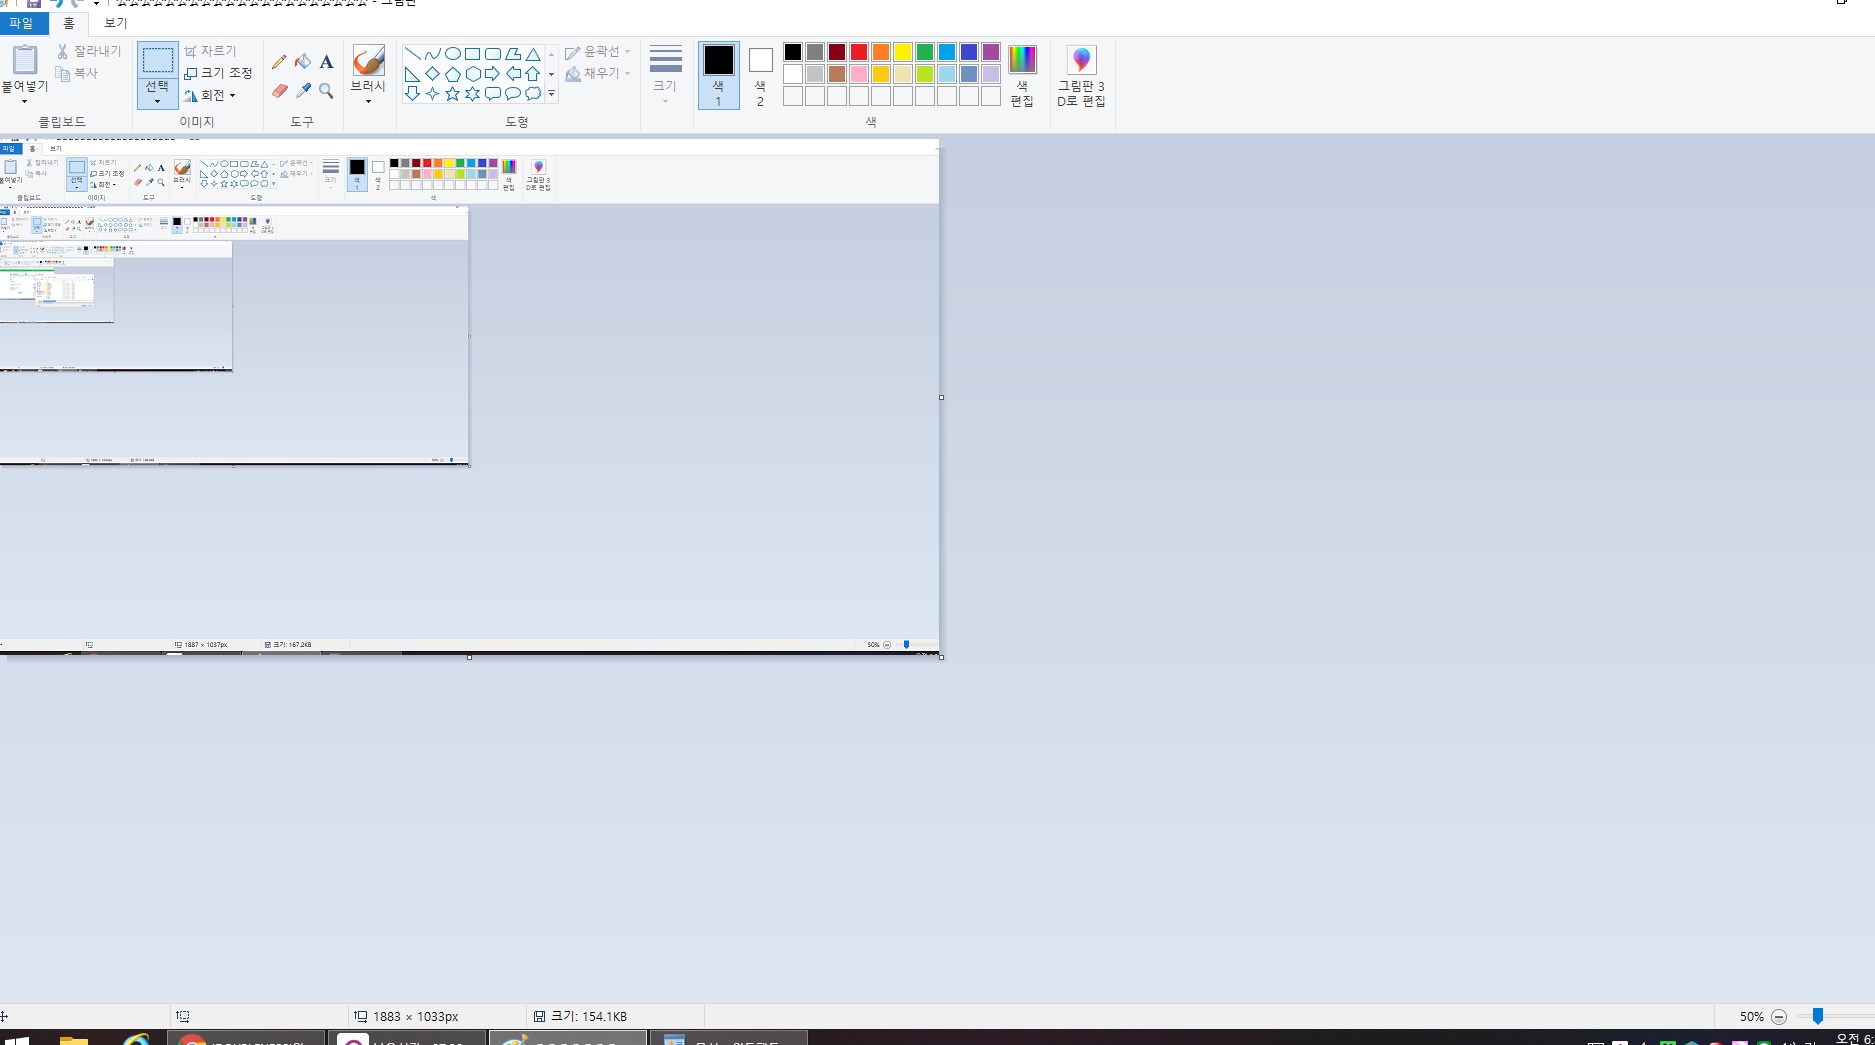
Task: Select the Magnifier tool
Action: [x=326, y=91]
